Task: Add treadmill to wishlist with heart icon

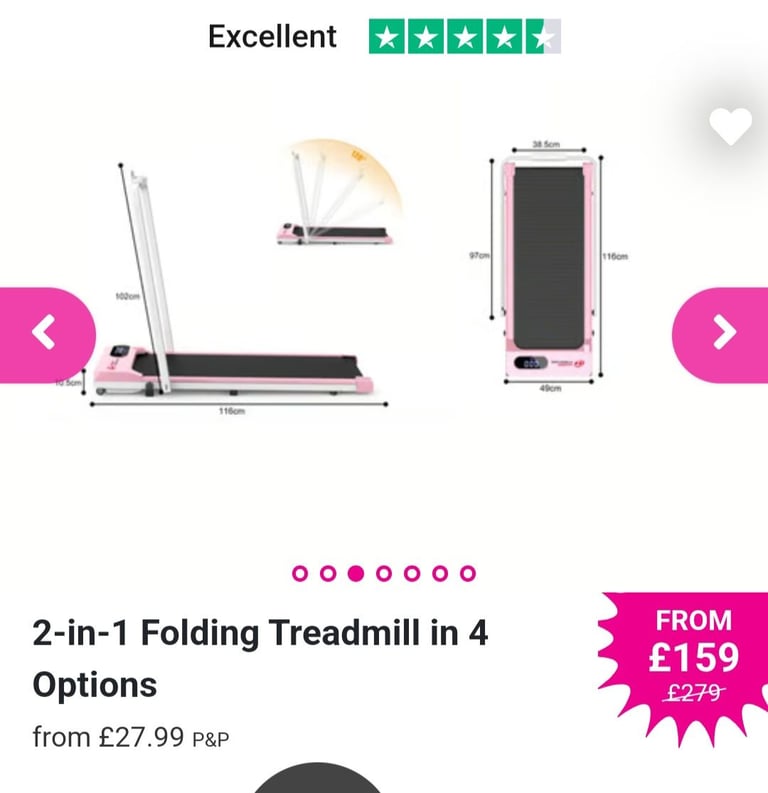Action: coord(730,126)
